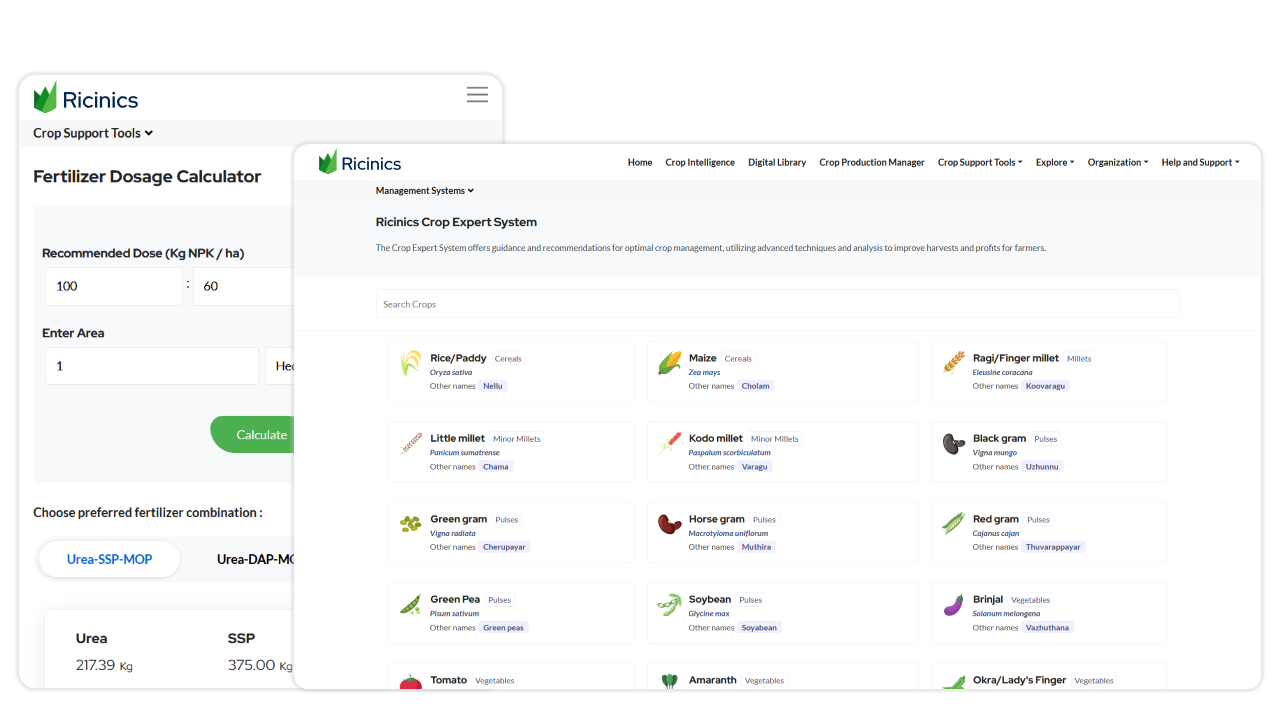The image size is (1280, 720).
Task: Open the Digital Library menu item
Action: click(777, 163)
